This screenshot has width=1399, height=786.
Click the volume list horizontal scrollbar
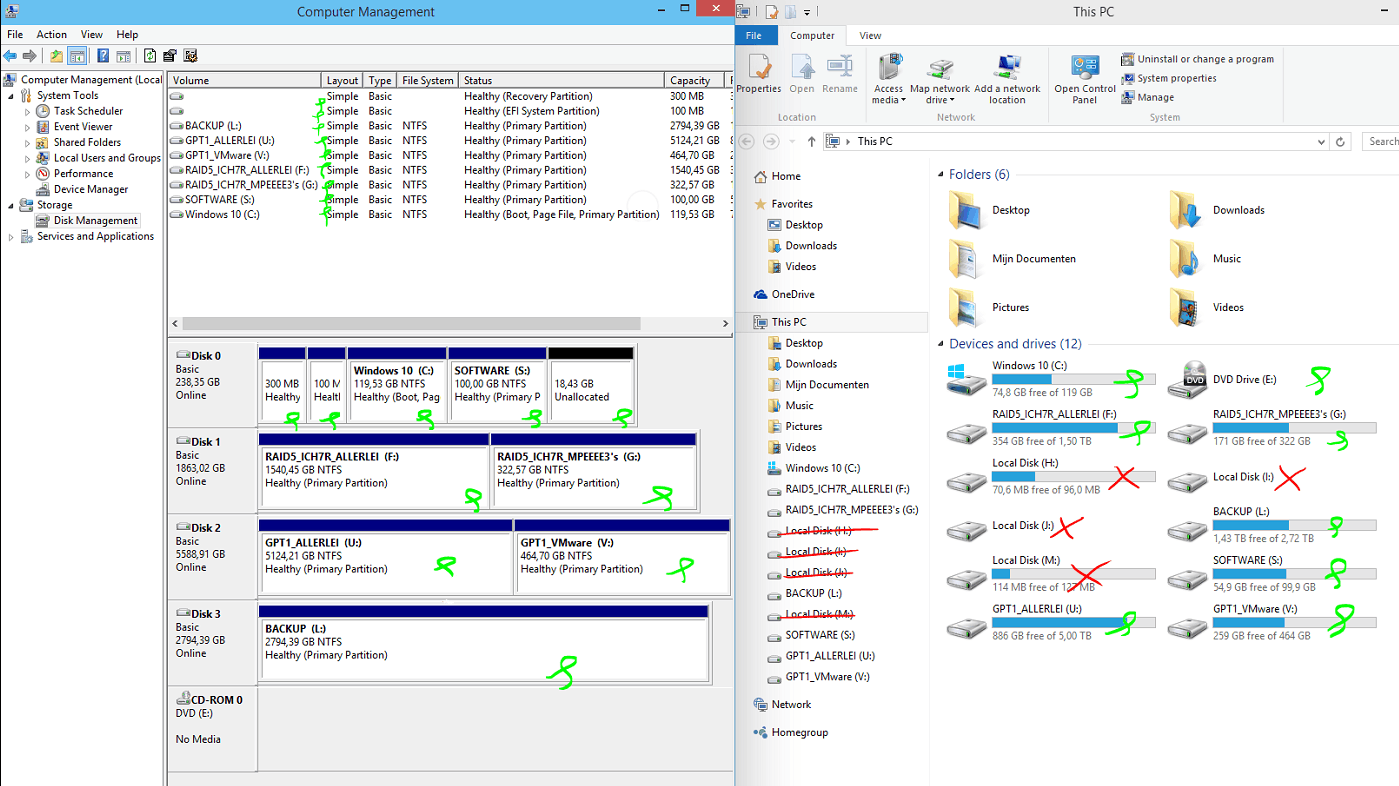point(410,324)
